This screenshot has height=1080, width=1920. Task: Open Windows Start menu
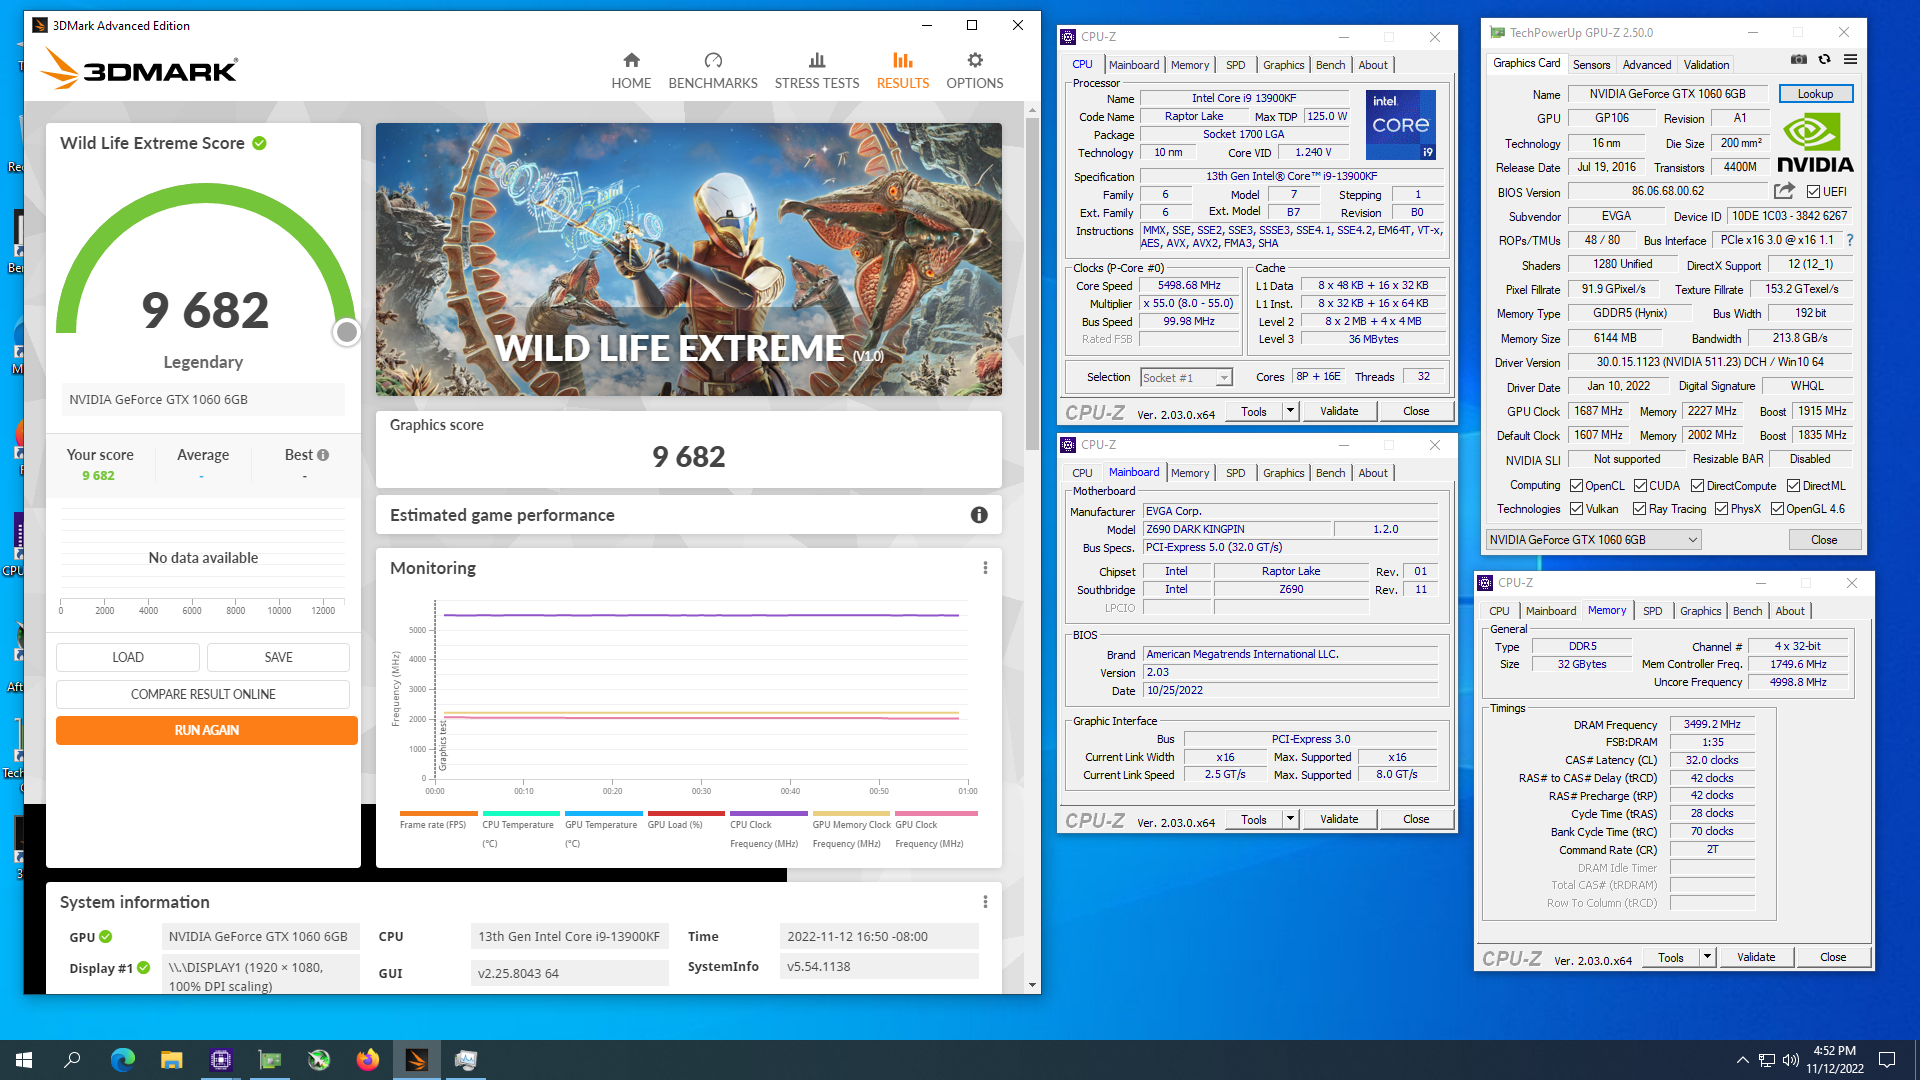(24, 1060)
